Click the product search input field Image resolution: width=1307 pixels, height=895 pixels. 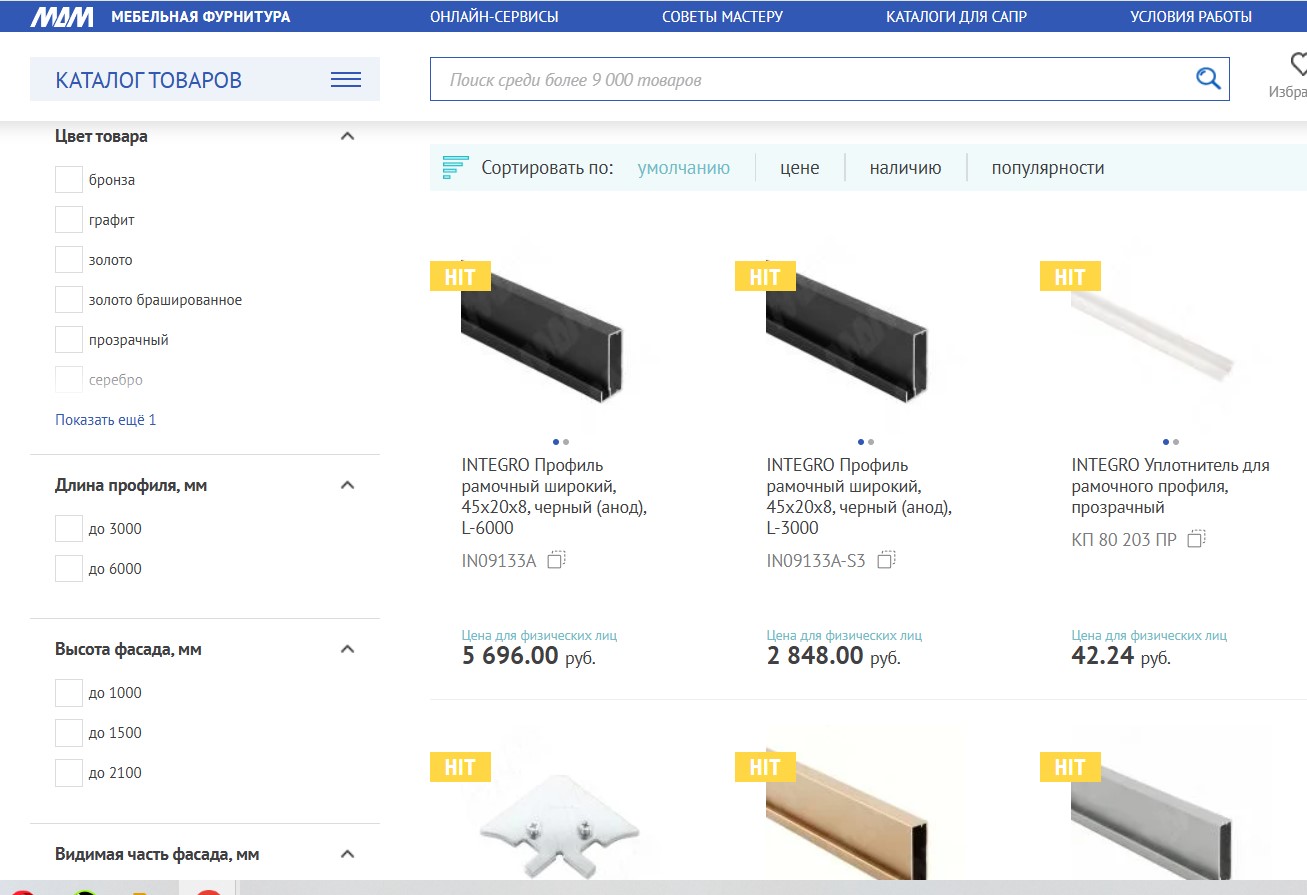coord(810,80)
